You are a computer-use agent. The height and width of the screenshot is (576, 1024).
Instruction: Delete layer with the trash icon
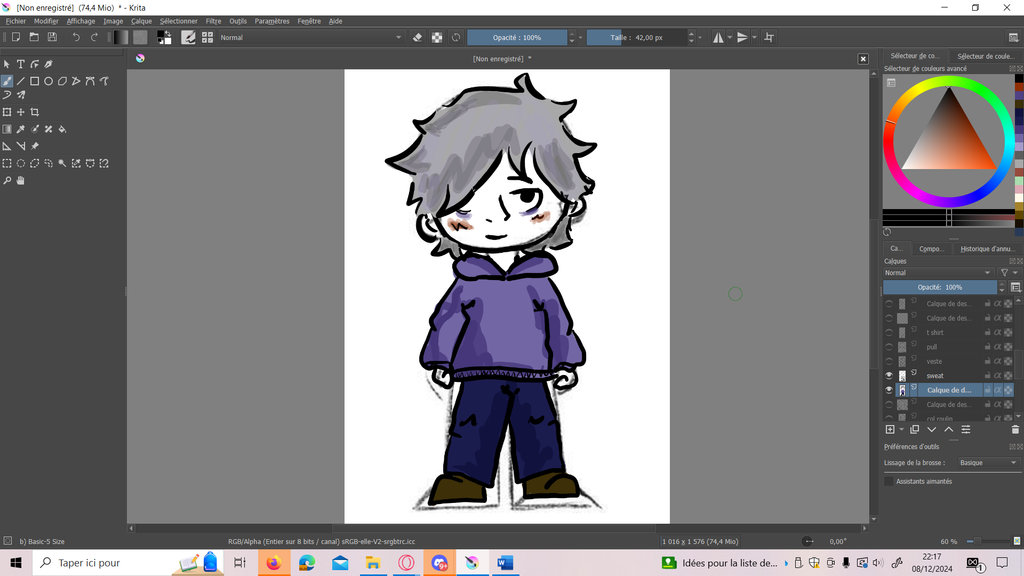click(1015, 429)
